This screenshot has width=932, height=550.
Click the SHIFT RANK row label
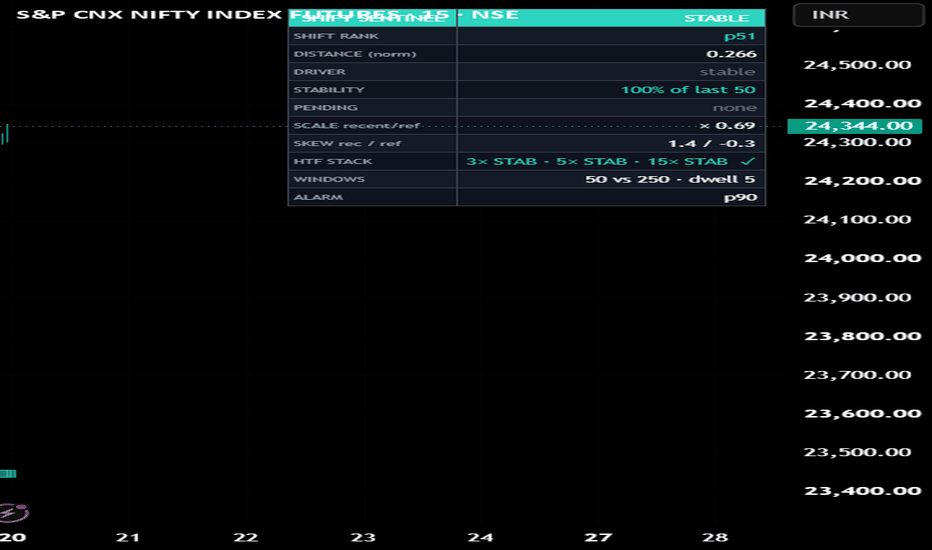(x=336, y=36)
